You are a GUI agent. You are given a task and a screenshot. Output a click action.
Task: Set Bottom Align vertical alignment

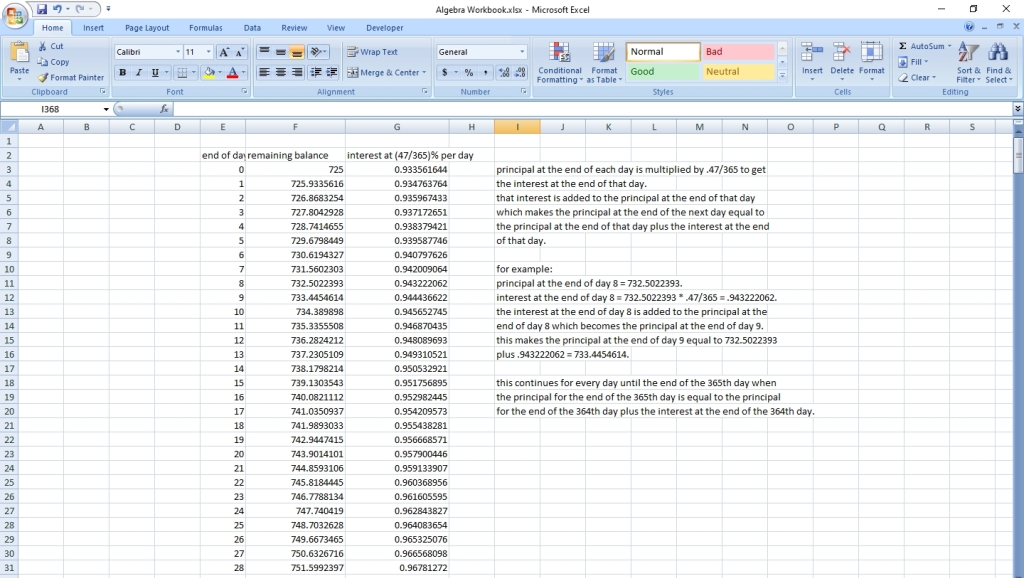pyautogui.click(x=296, y=52)
